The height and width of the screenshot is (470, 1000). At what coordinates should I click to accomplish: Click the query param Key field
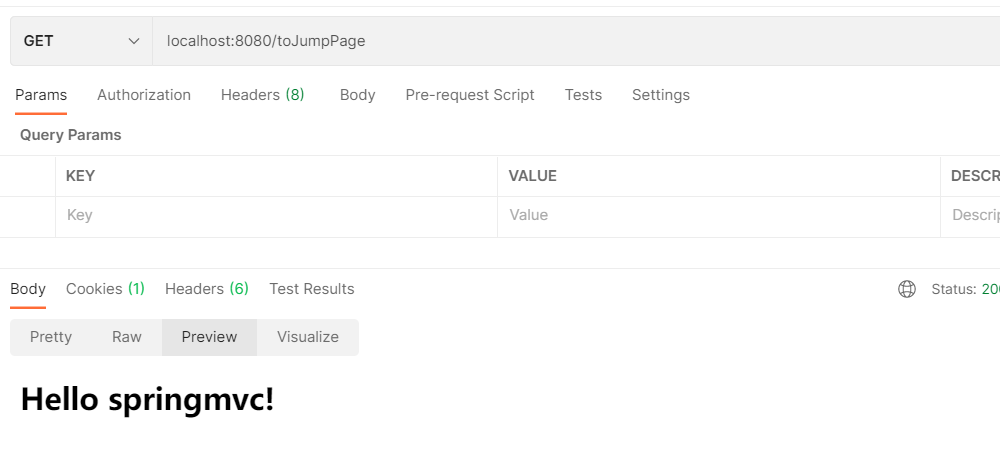point(275,215)
